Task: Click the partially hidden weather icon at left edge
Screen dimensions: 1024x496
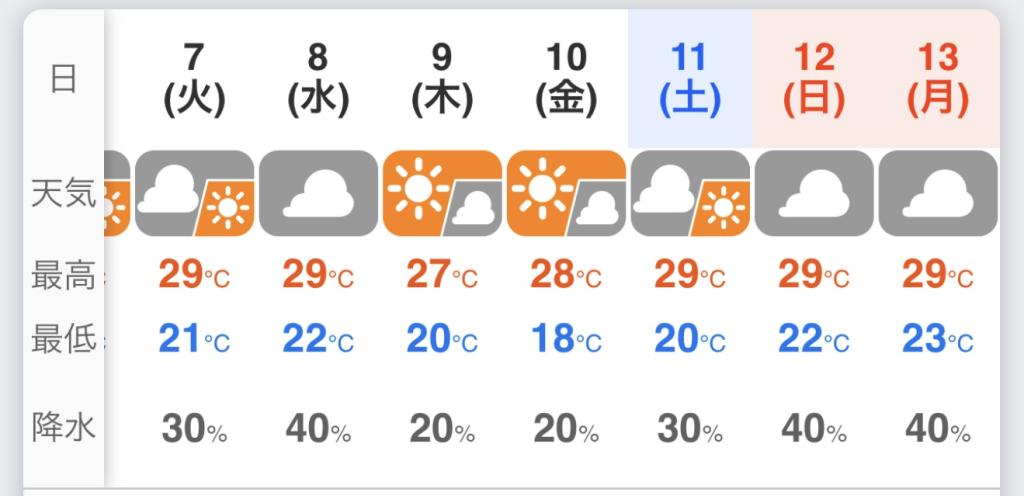Action: tap(117, 193)
